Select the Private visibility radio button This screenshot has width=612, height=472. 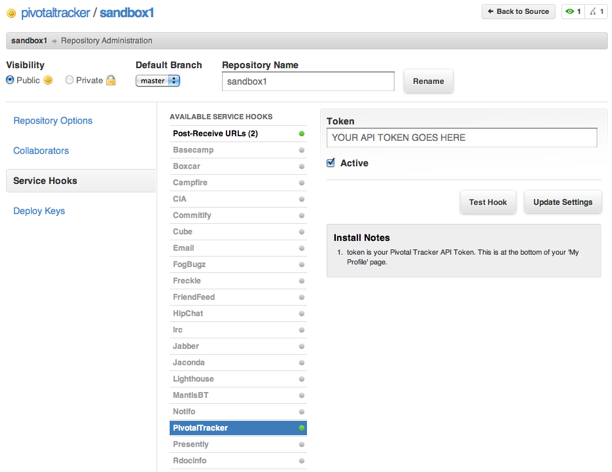pyautogui.click(x=69, y=80)
